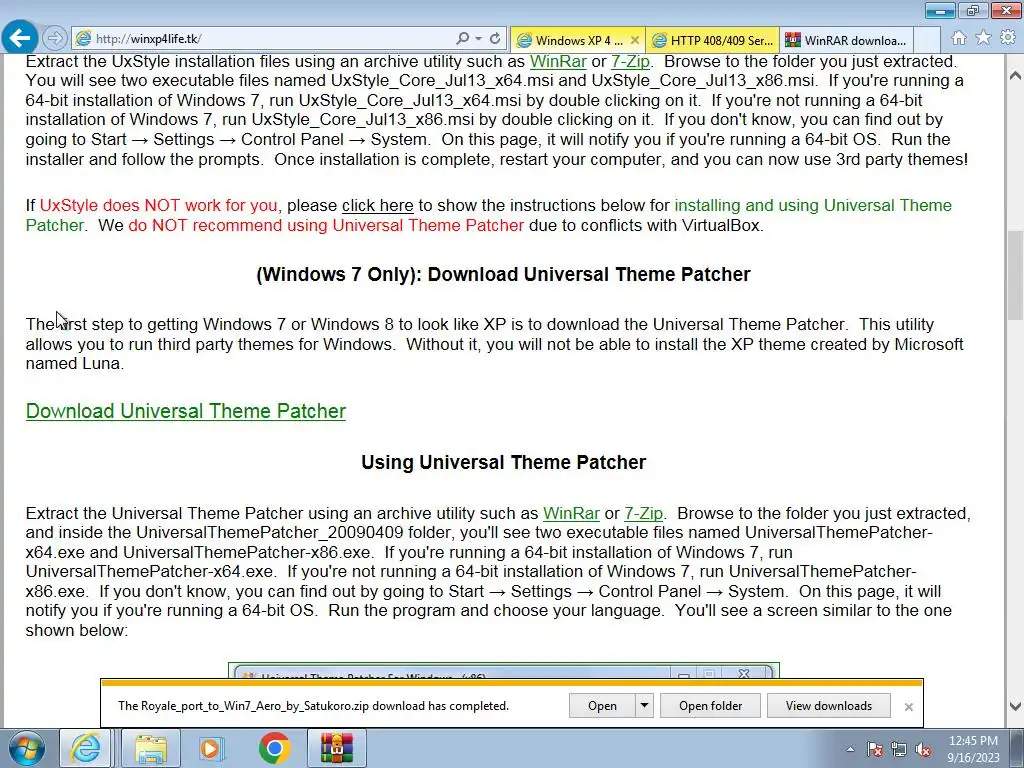Switch to the WinRAR download tab
The height and width of the screenshot is (768, 1024).
coord(846,40)
